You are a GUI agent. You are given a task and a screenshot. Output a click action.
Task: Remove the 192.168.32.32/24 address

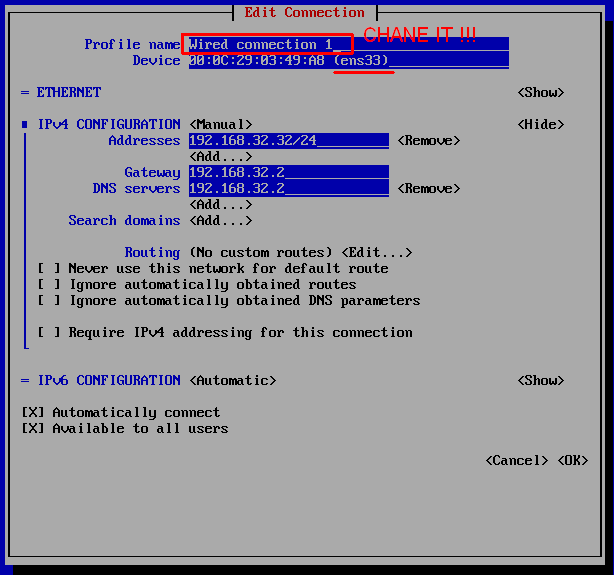429,141
